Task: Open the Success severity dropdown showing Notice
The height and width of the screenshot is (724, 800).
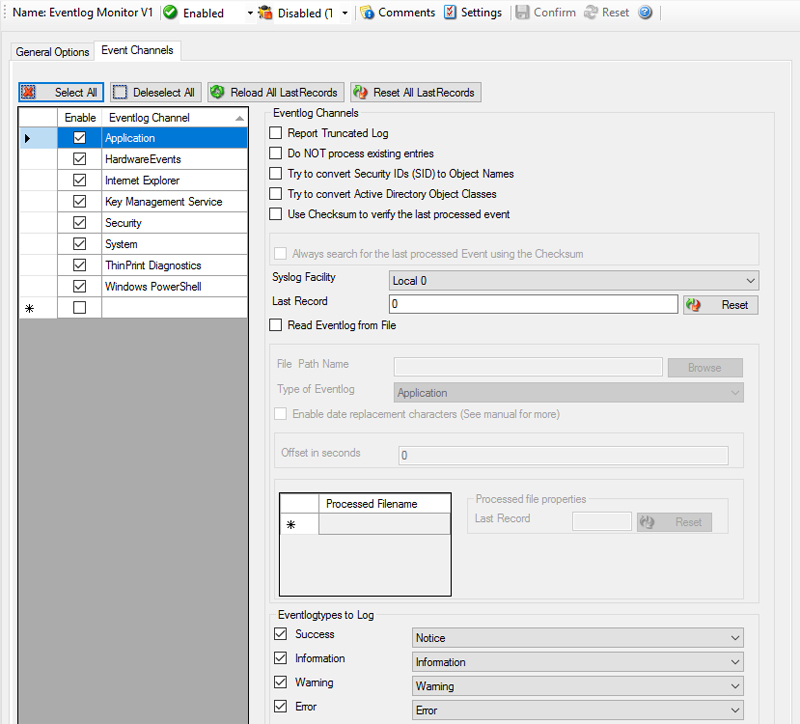Action: [577, 638]
